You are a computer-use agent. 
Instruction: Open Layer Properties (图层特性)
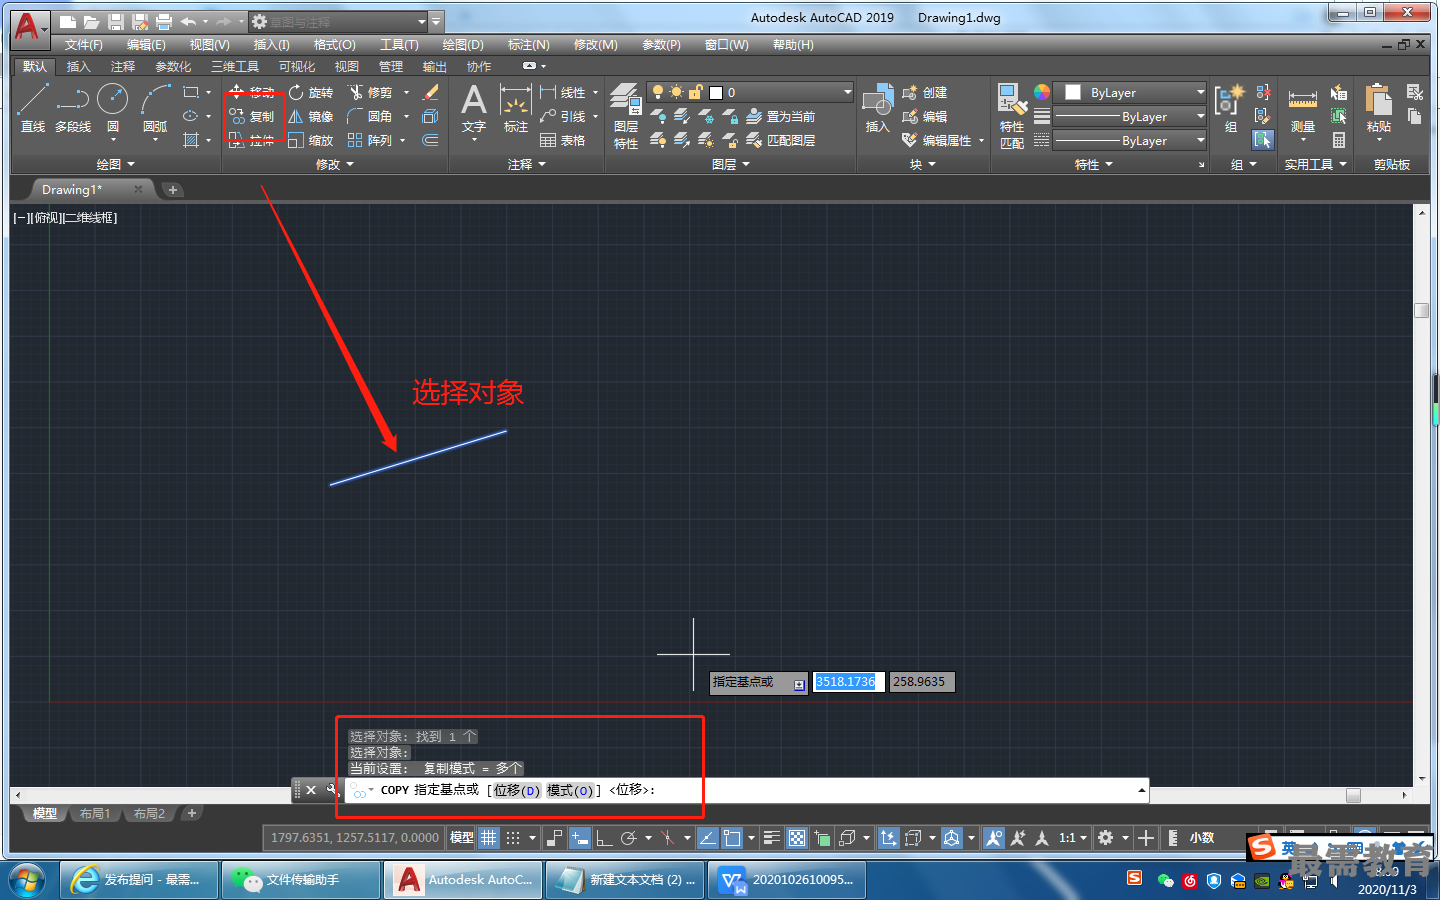click(x=626, y=116)
